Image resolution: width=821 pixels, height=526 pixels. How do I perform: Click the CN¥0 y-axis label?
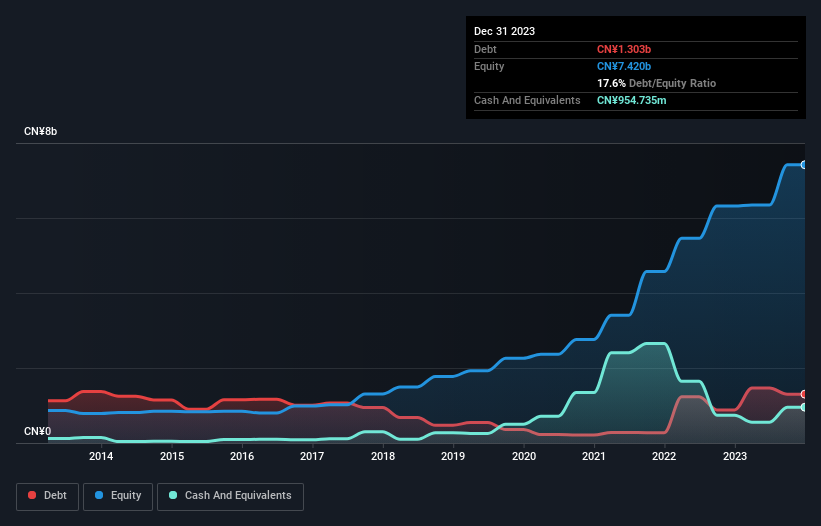click(37, 431)
